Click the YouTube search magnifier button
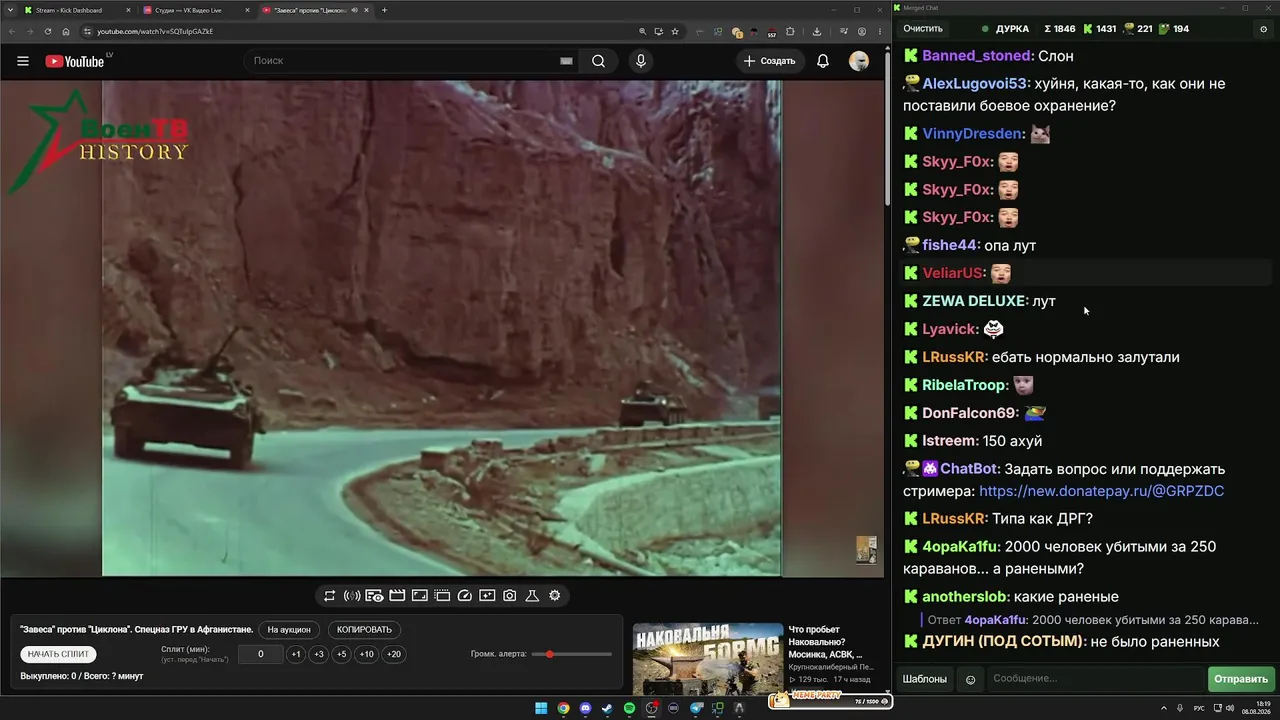This screenshot has height=720, width=1280. (x=598, y=61)
